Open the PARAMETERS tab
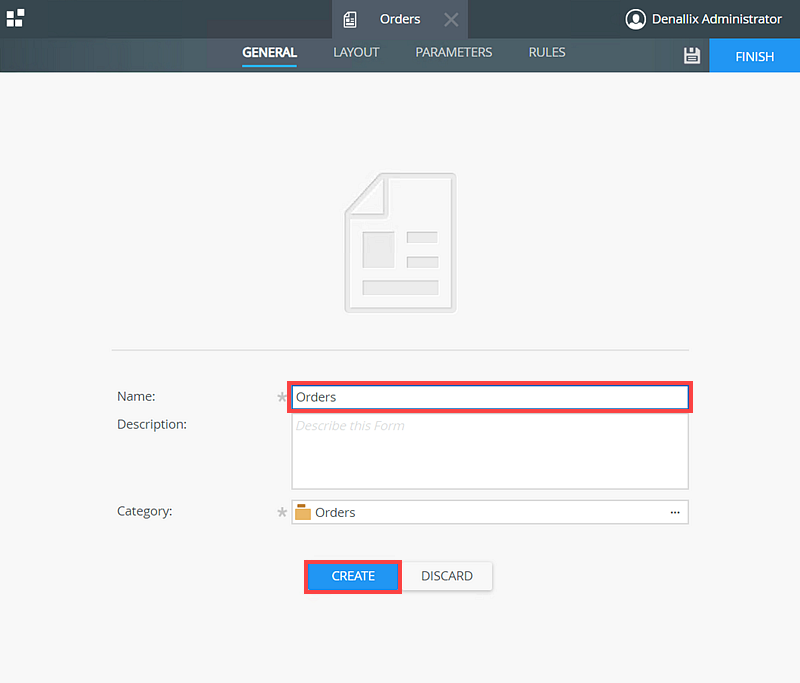800x683 pixels. [454, 52]
